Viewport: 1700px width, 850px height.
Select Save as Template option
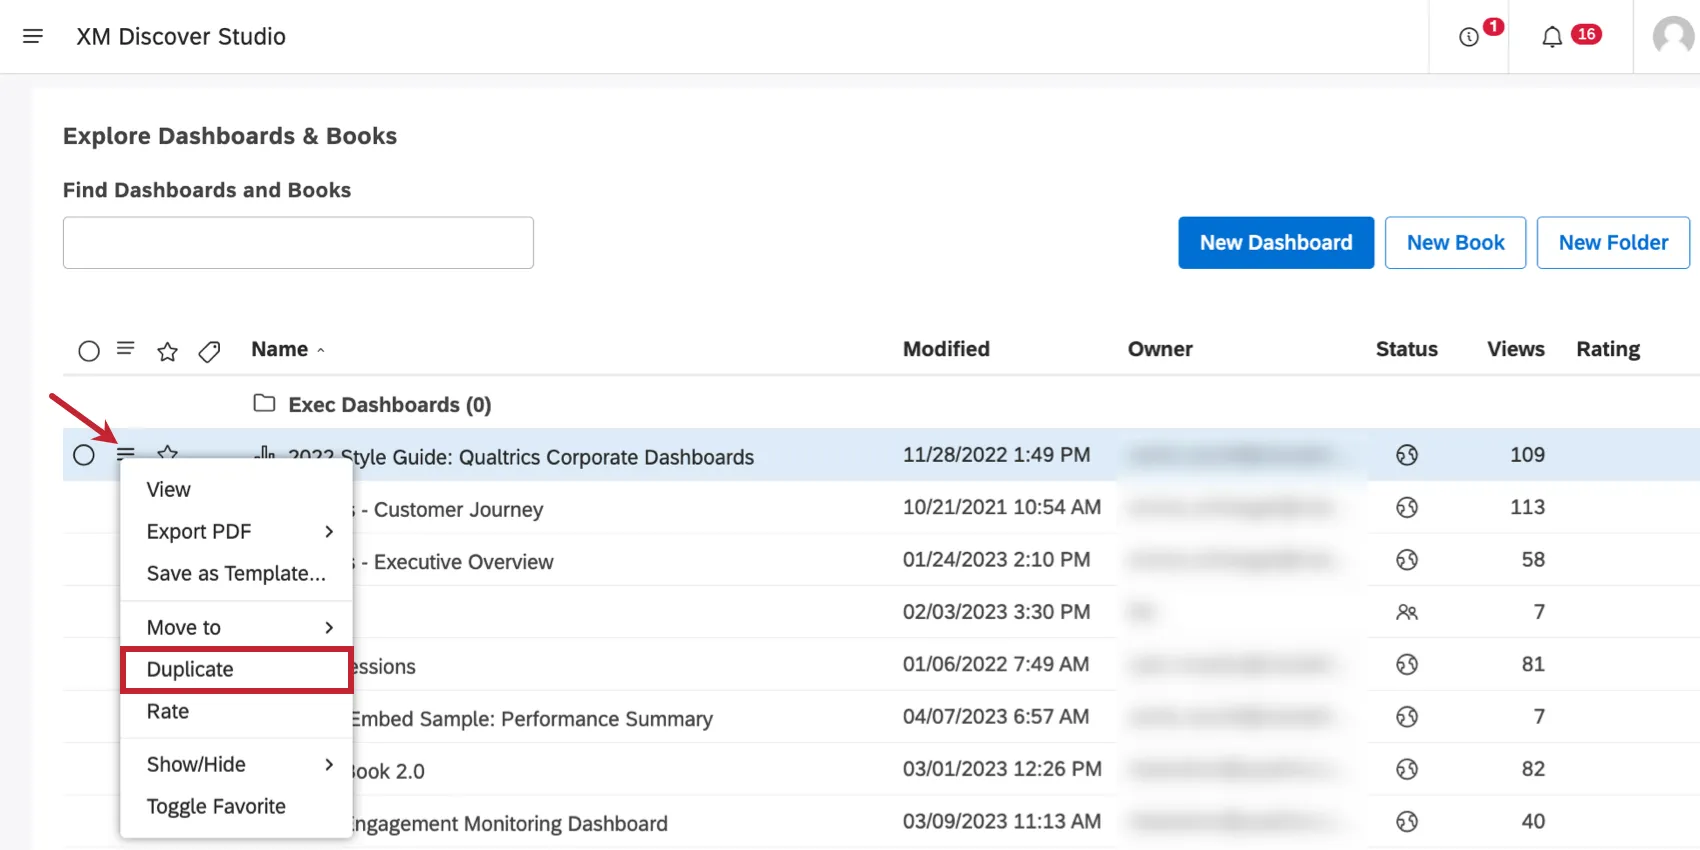[x=236, y=574]
